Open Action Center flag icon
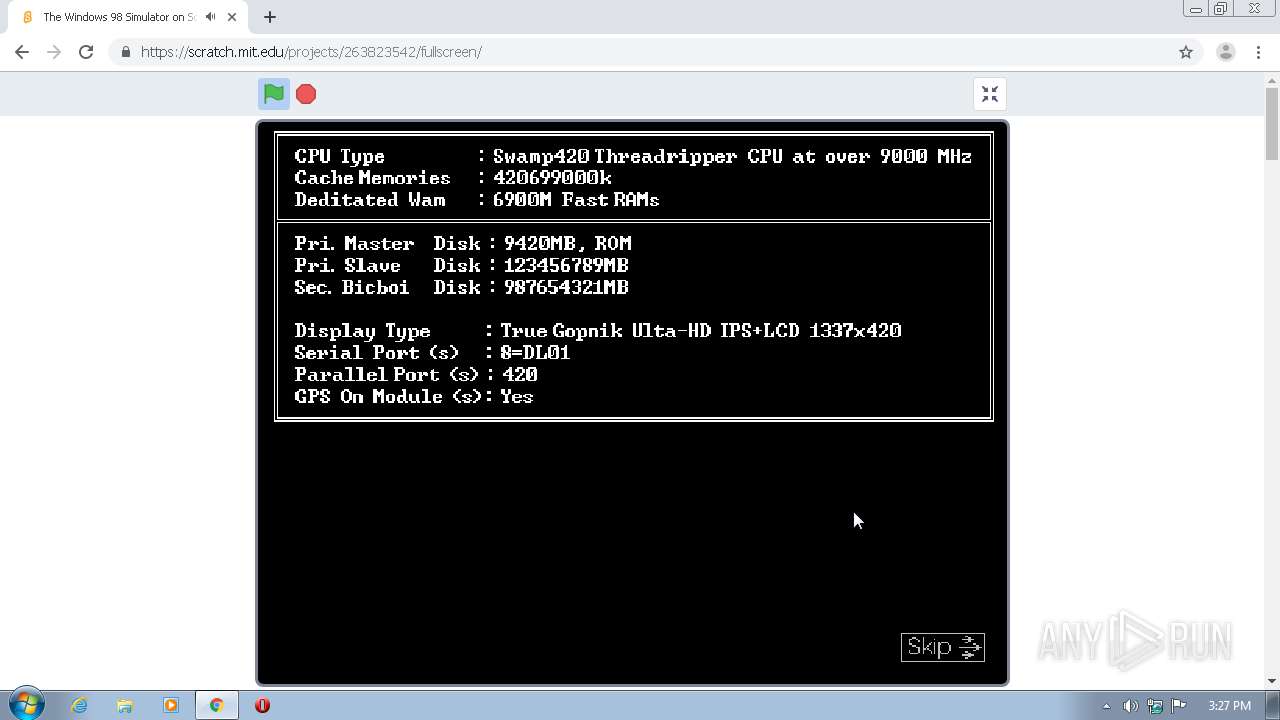 (1179, 706)
